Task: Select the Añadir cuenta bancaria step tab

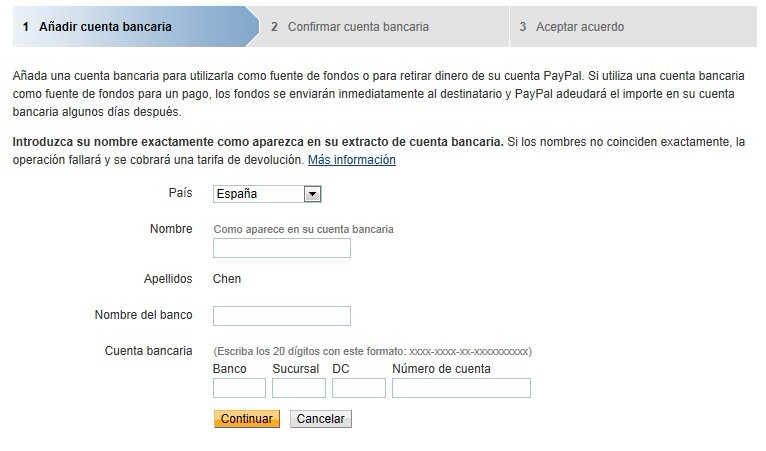Action: [x=105, y=27]
